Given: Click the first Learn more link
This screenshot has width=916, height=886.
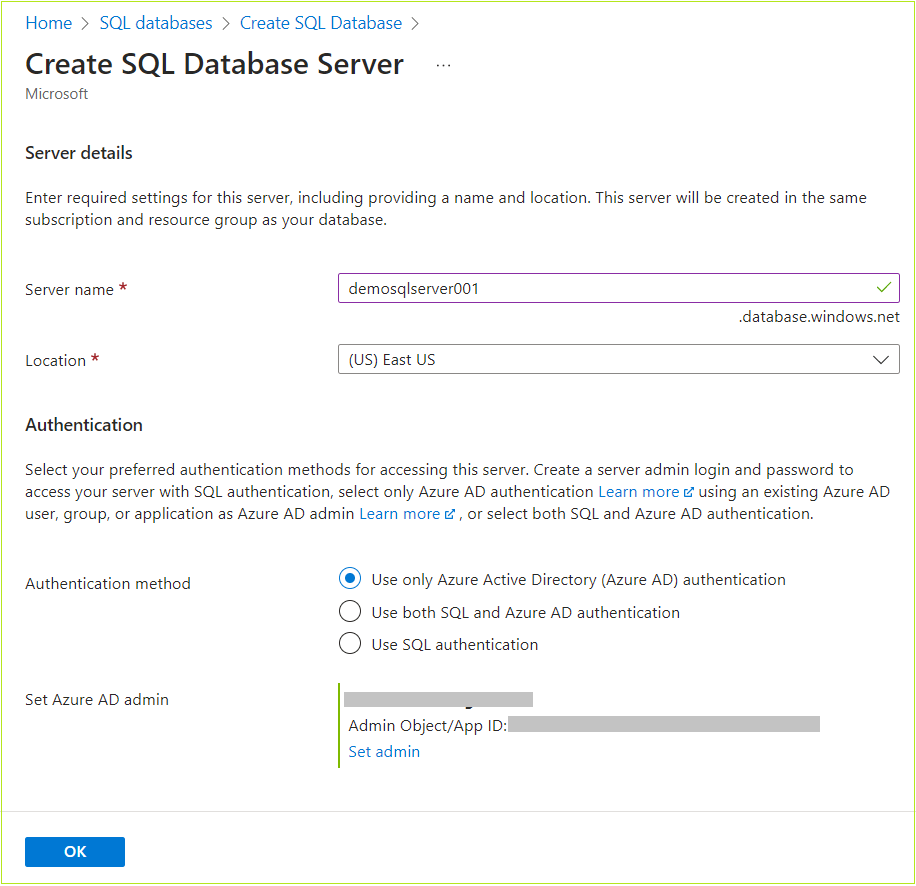Looking at the screenshot, I should click(x=638, y=491).
